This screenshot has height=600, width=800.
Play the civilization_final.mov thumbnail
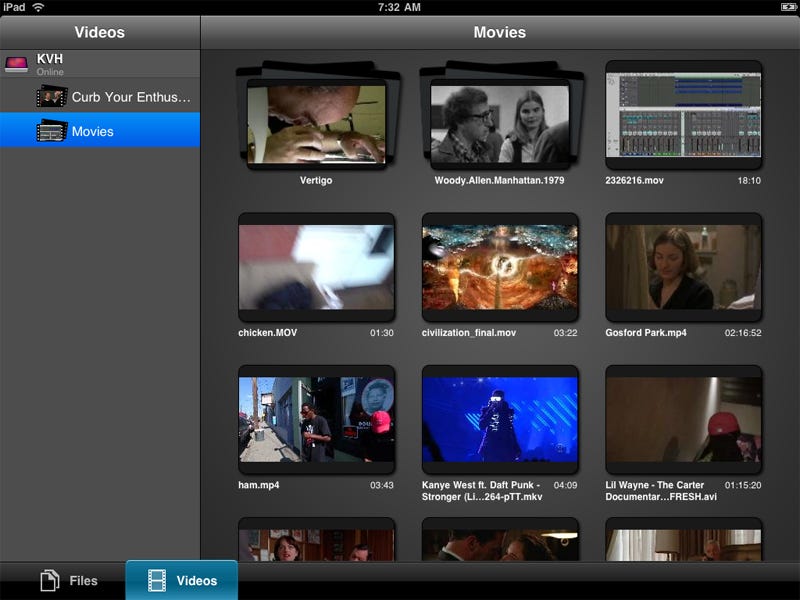(500, 267)
